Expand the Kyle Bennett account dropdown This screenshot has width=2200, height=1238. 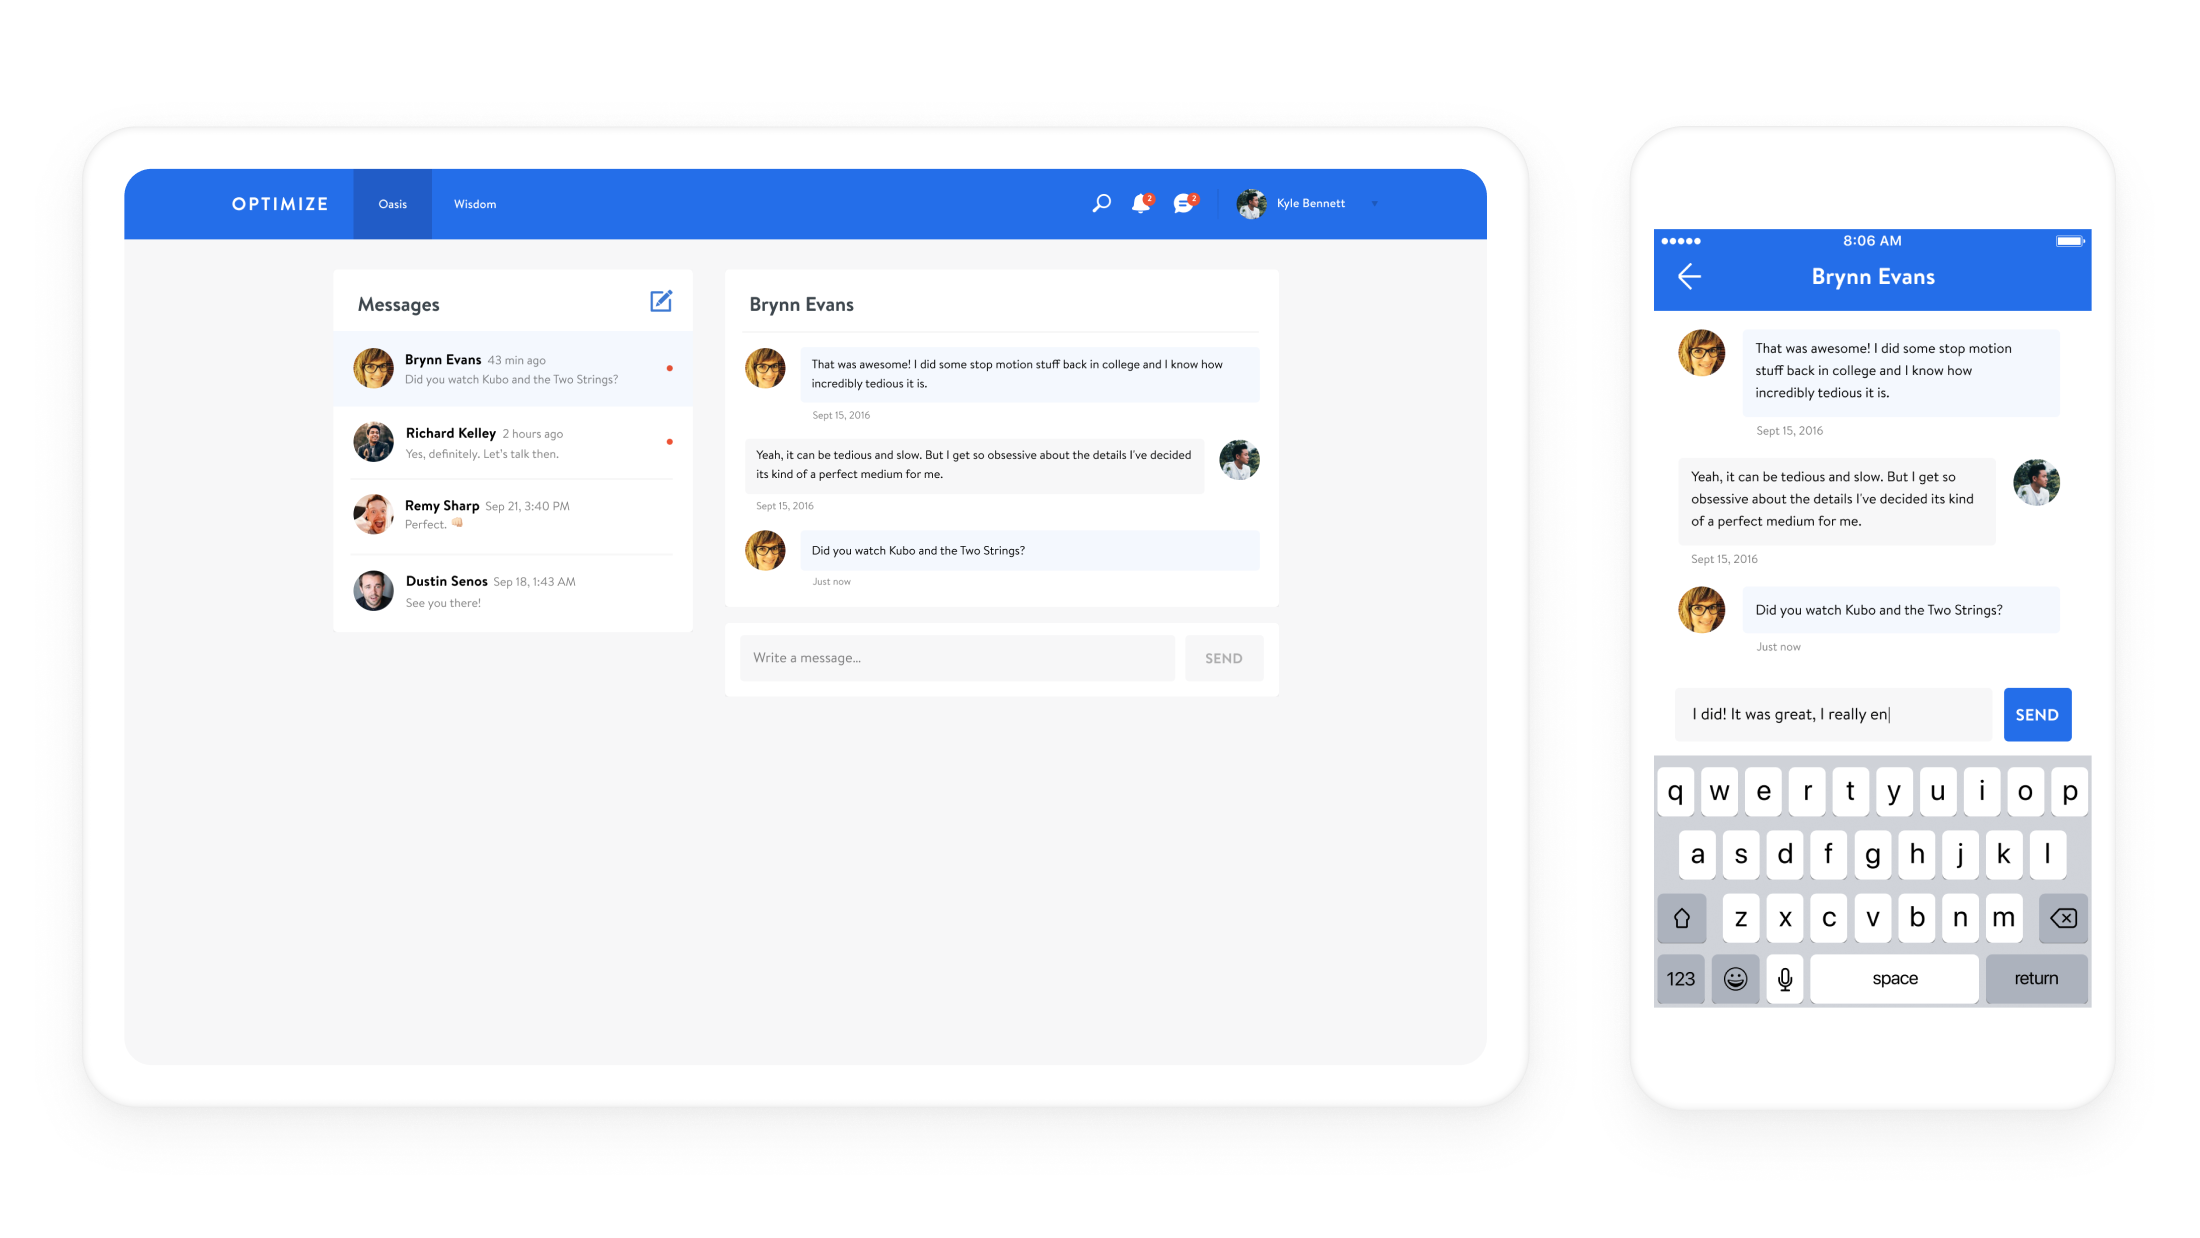1375,203
